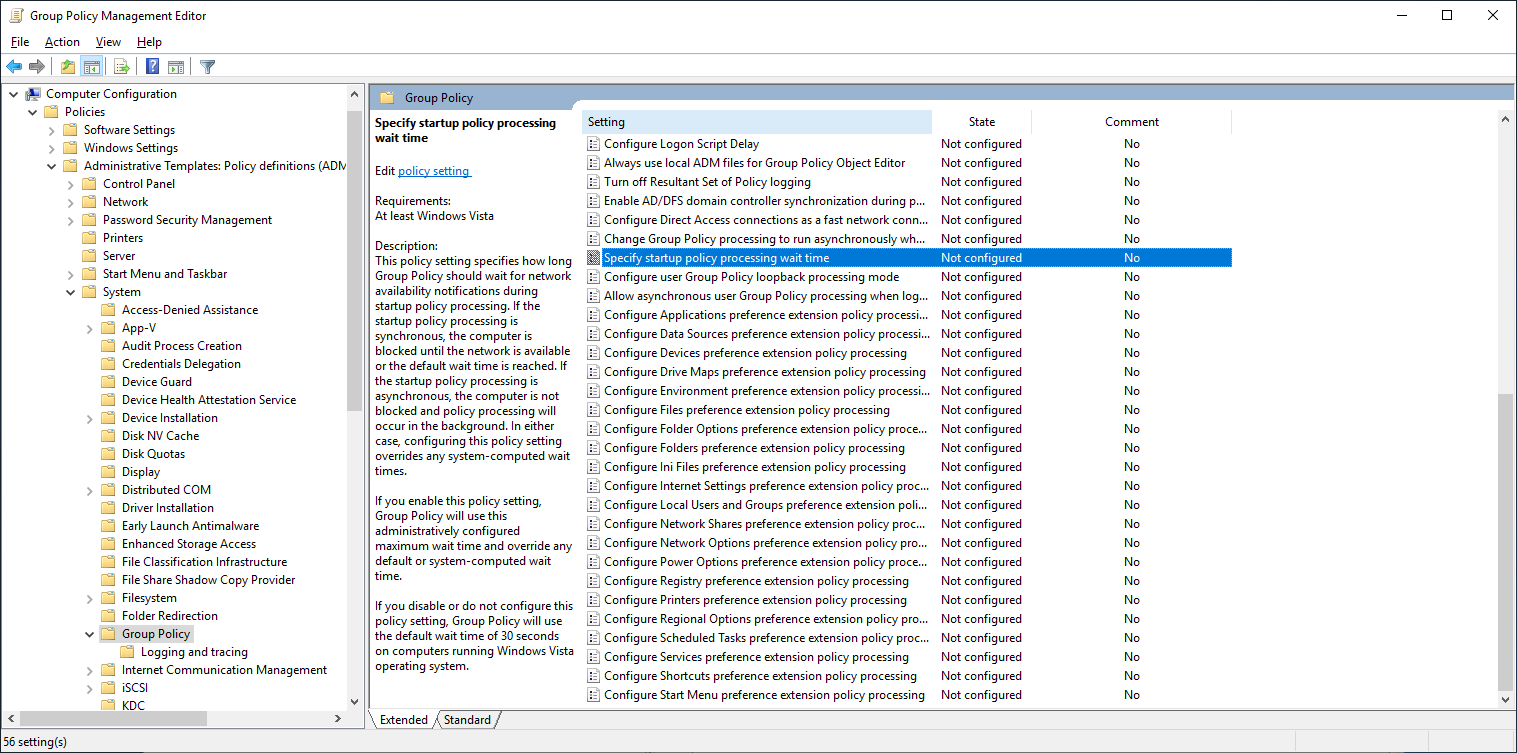Open the Help menu
This screenshot has width=1517, height=753.
coord(149,42)
